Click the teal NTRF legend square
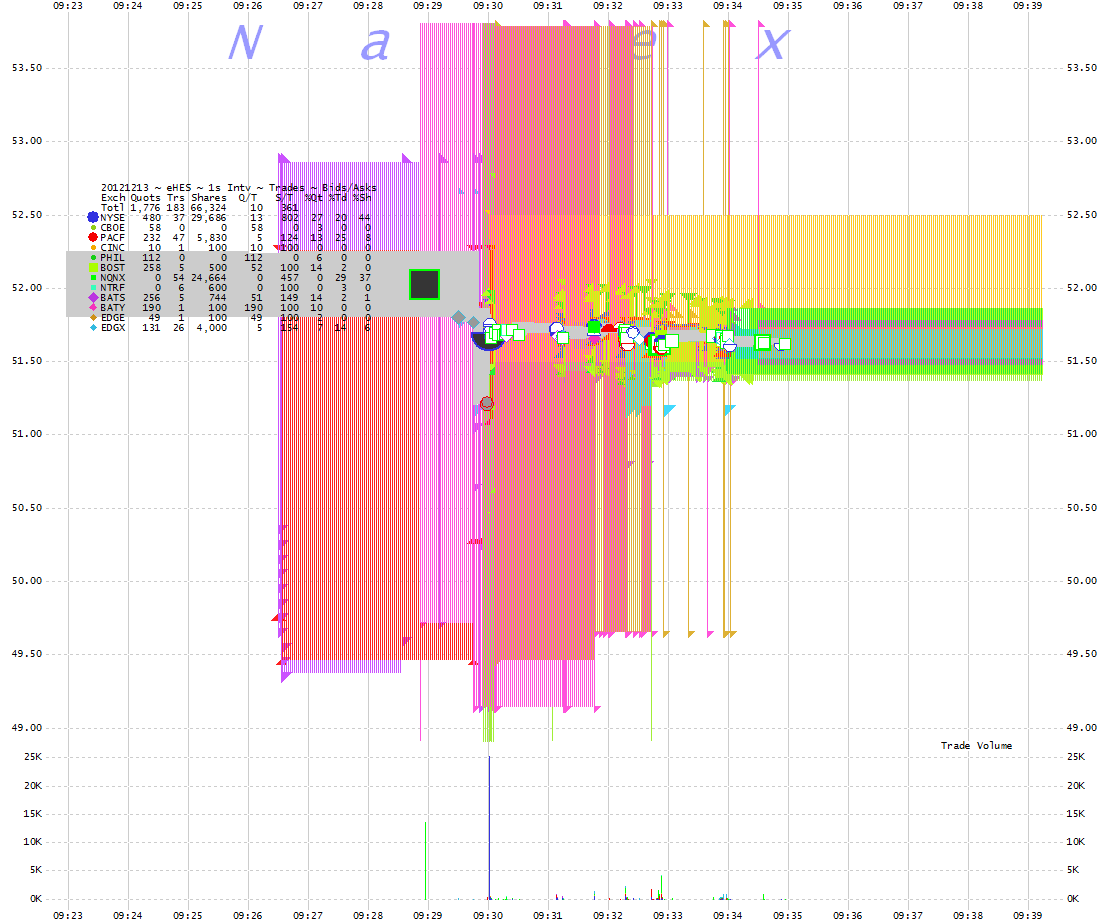The width and height of the screenshot is (1109, 922). pyautogui.click(x=93, y=288)
